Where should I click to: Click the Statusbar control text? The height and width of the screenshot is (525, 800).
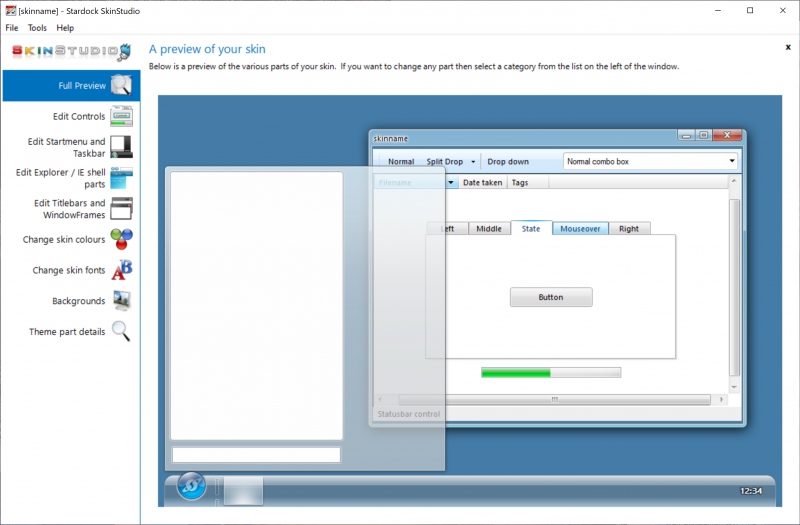coord(409,414)
